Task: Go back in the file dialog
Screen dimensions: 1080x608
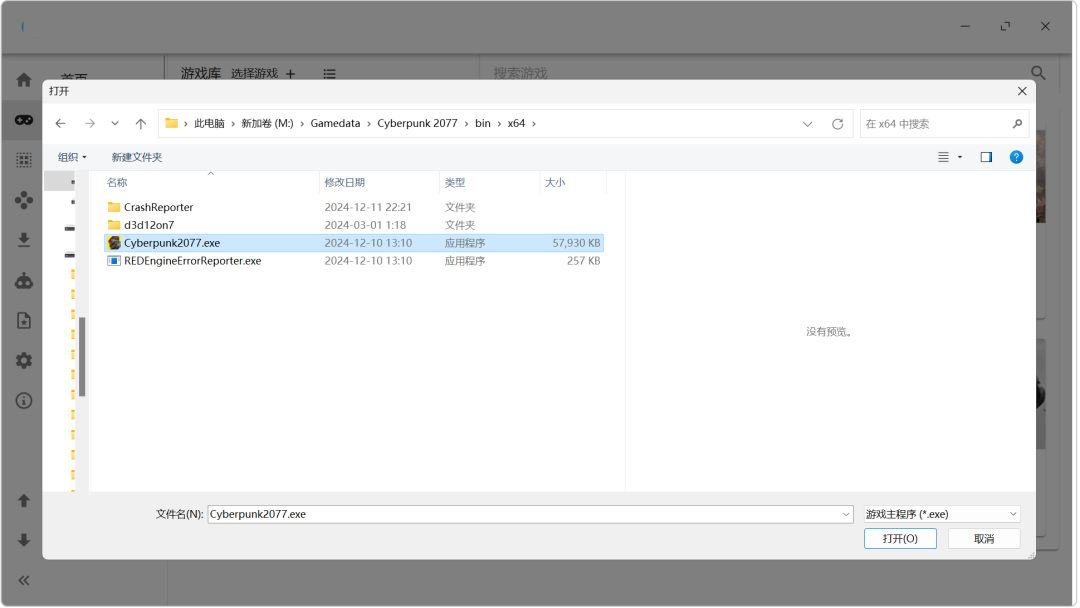Action: click(x=61, y=123)
